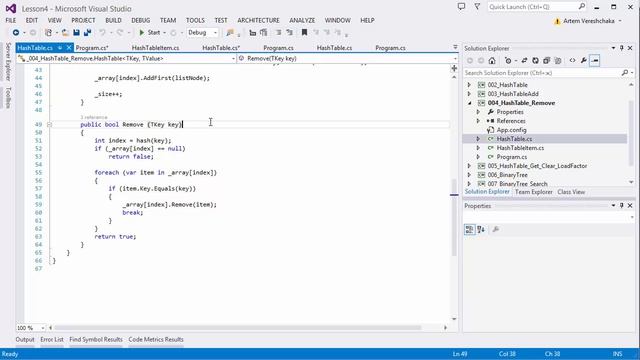This screenshot has width=640, height=360.
Task: Click the View Code icon in Solution Explorer
Action: pyautogui.click(x=573, y=61)
